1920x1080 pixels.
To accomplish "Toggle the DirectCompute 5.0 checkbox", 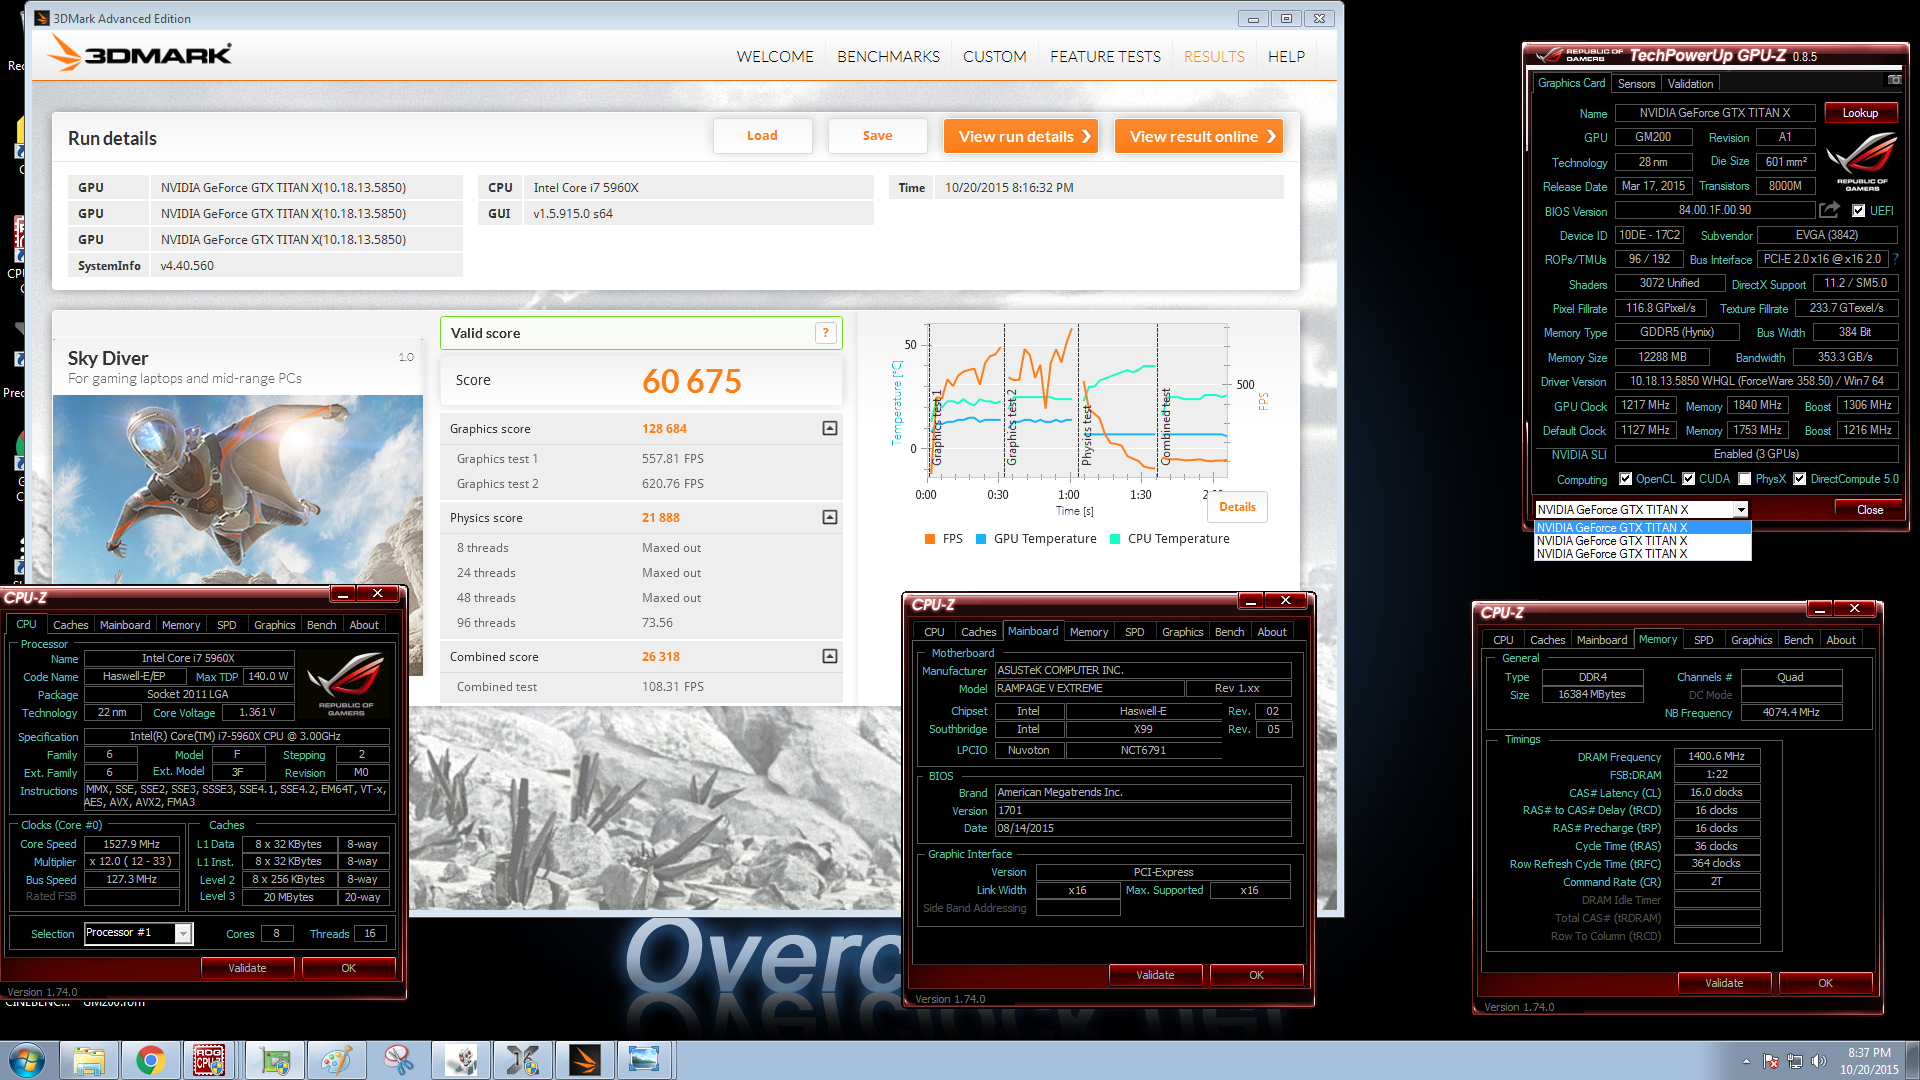I will [x=1799, y=479].
